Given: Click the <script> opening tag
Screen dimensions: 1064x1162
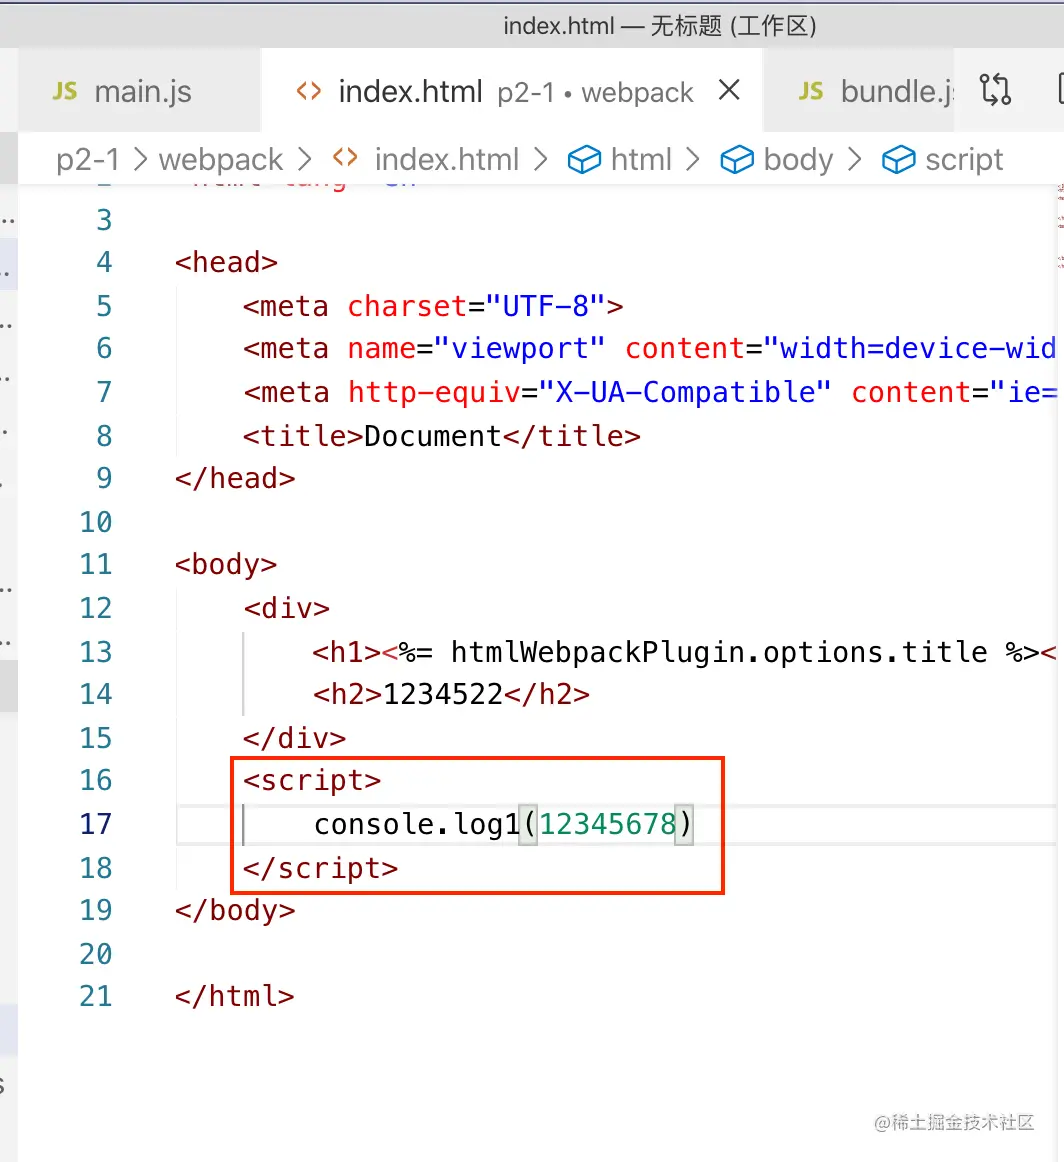Looking at the screenshot, I should pos(312,780).
